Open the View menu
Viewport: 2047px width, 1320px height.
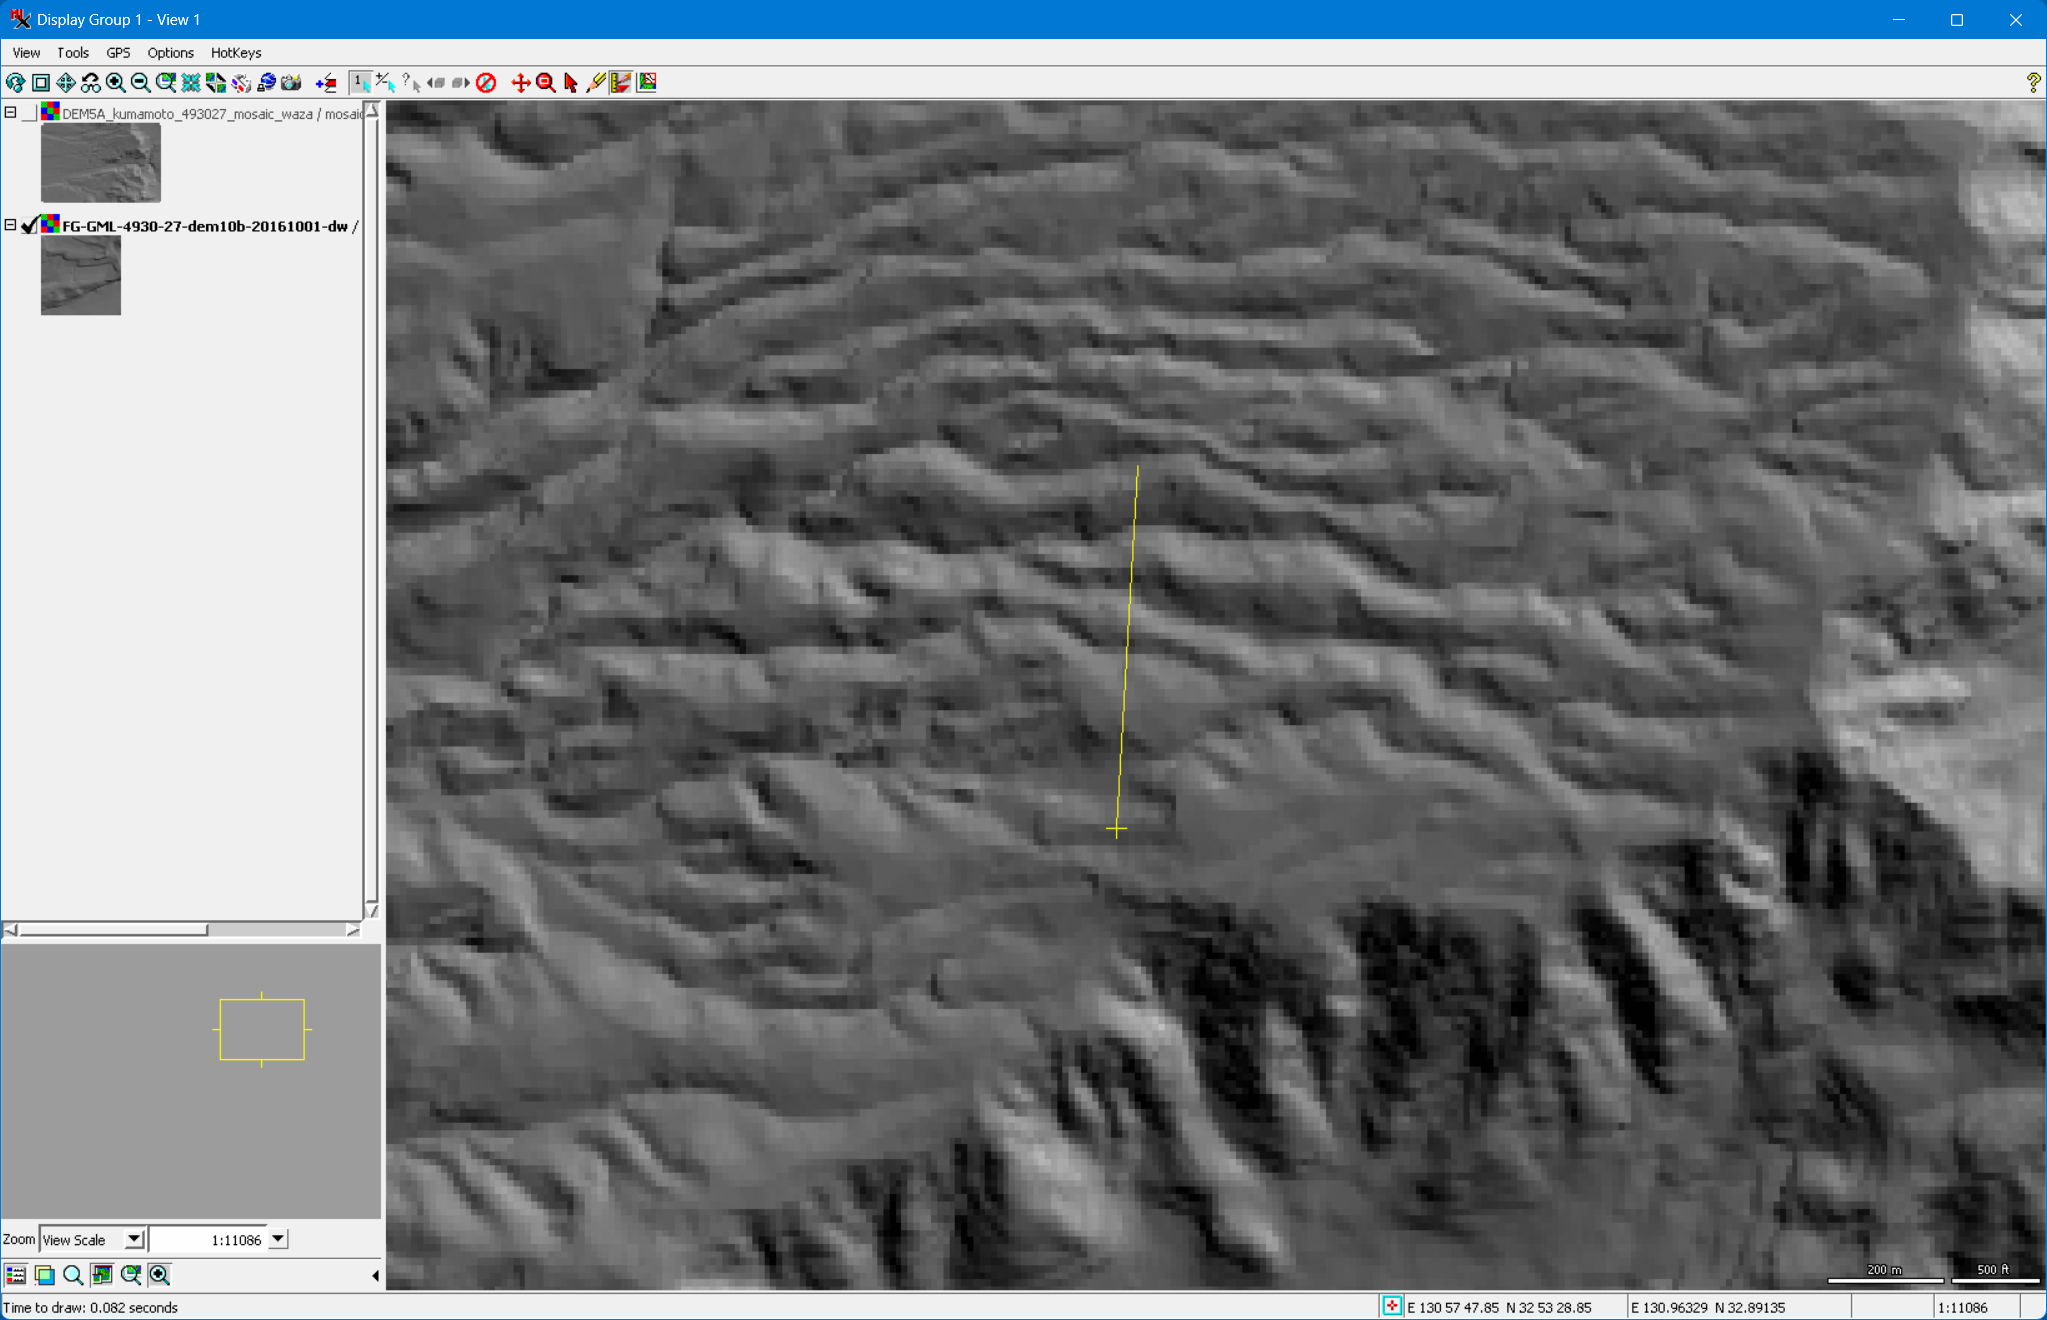tap(26, 53)
